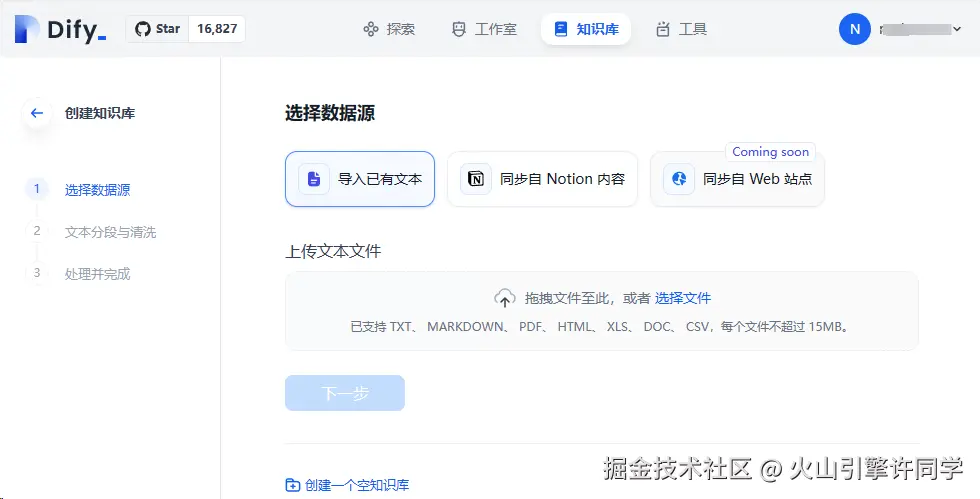
Task: Click the GitHub Star button
Action: pyautogui.click(x=158, y=29)
